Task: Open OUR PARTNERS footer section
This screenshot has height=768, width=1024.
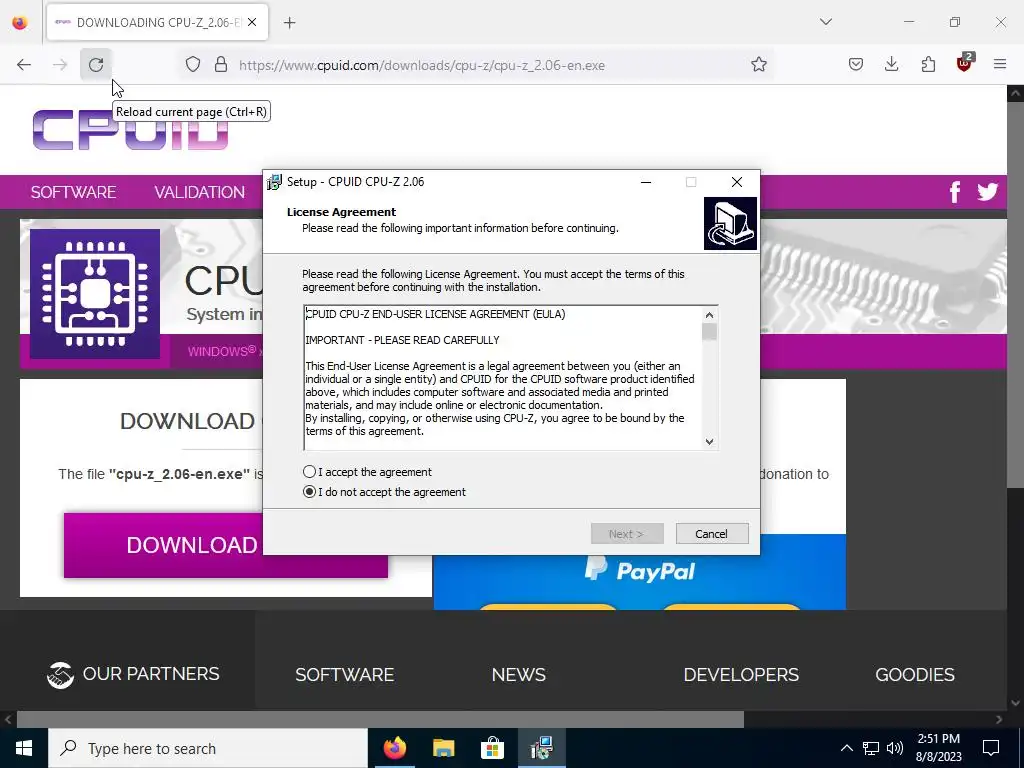Action: [133, 674]
